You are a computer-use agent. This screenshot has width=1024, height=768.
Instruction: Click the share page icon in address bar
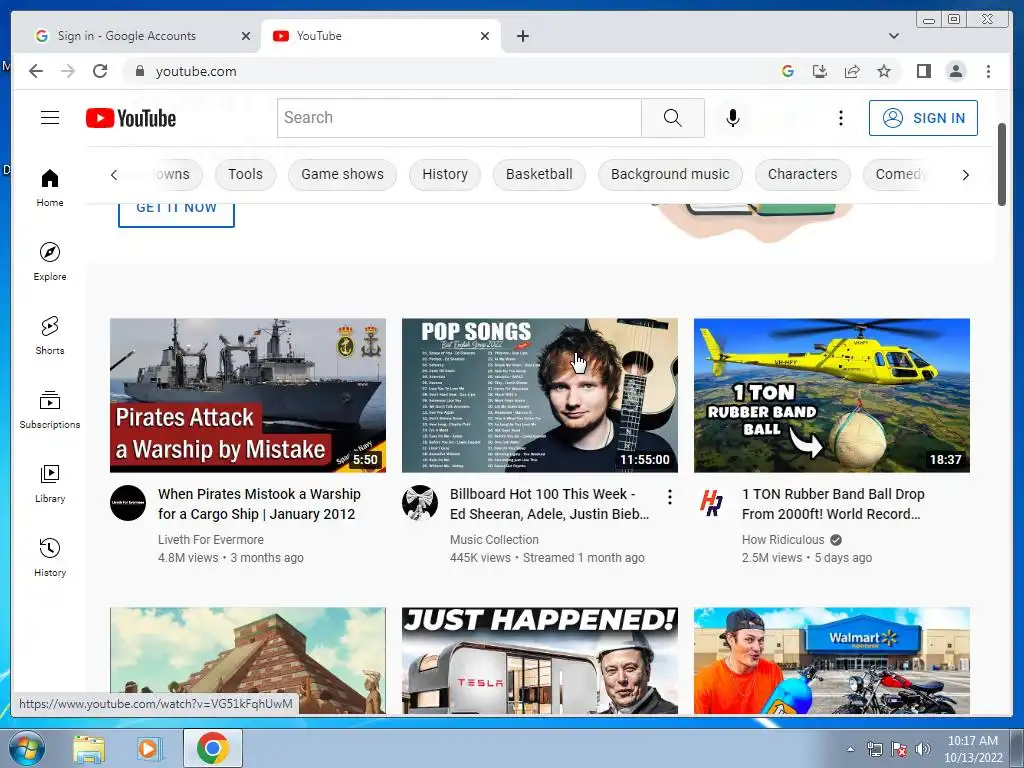(852, 71)
